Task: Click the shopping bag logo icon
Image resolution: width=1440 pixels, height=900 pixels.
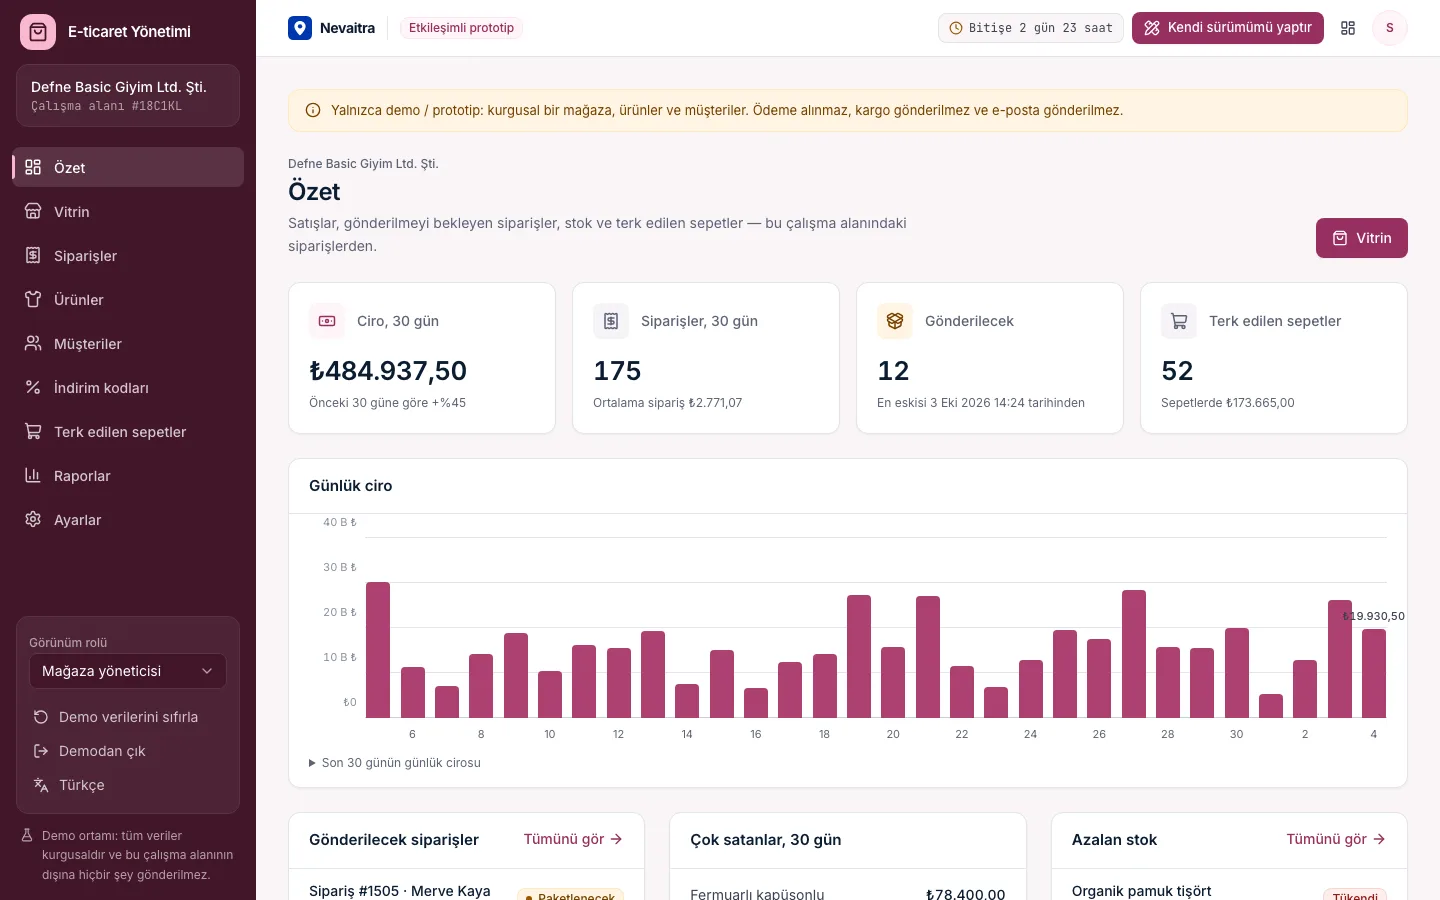Action: pos(38,32)
